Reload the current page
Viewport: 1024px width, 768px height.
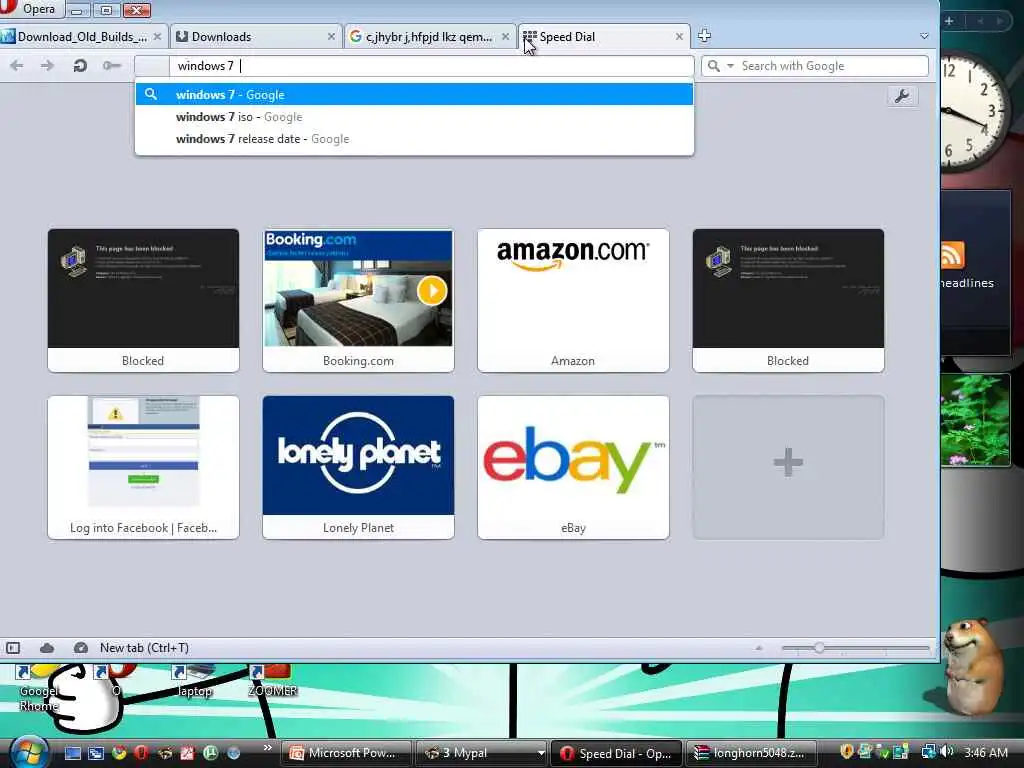tap(80, 65)
